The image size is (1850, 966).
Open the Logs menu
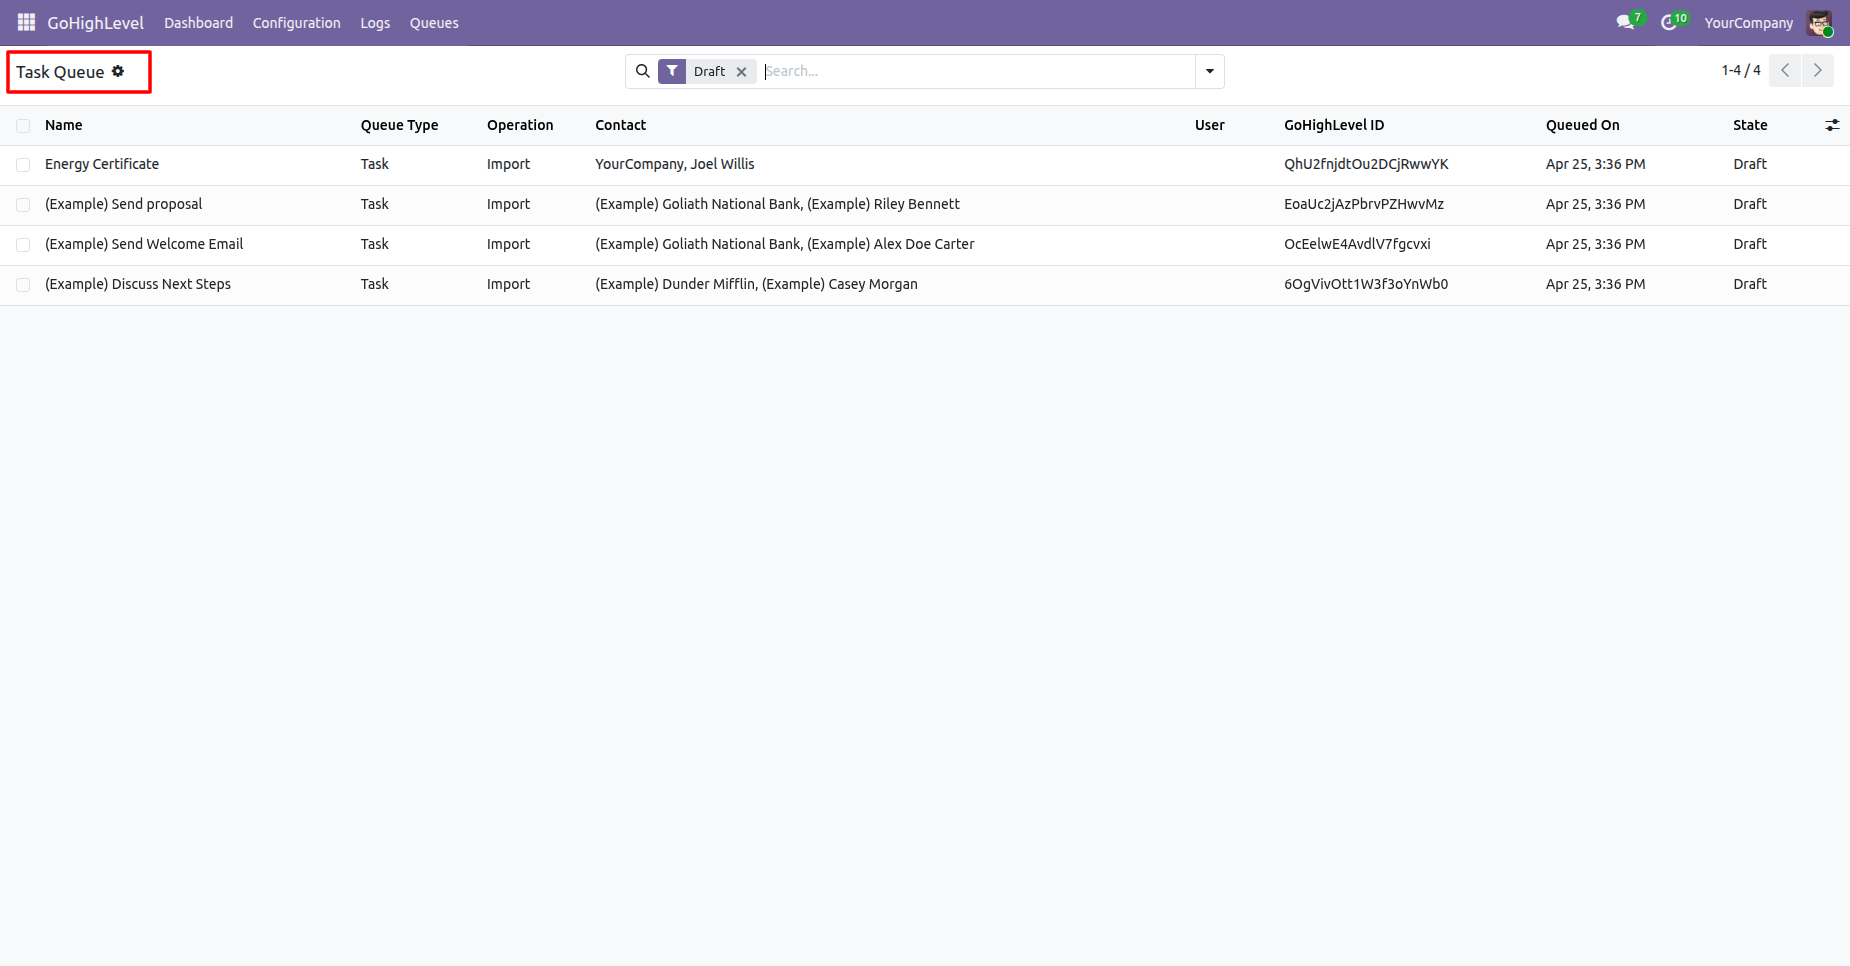[375, 23]
